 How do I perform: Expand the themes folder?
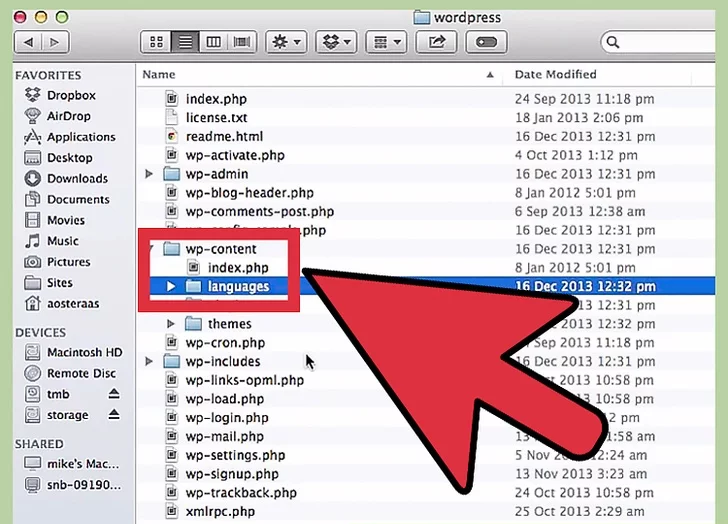tap(171, 324)
